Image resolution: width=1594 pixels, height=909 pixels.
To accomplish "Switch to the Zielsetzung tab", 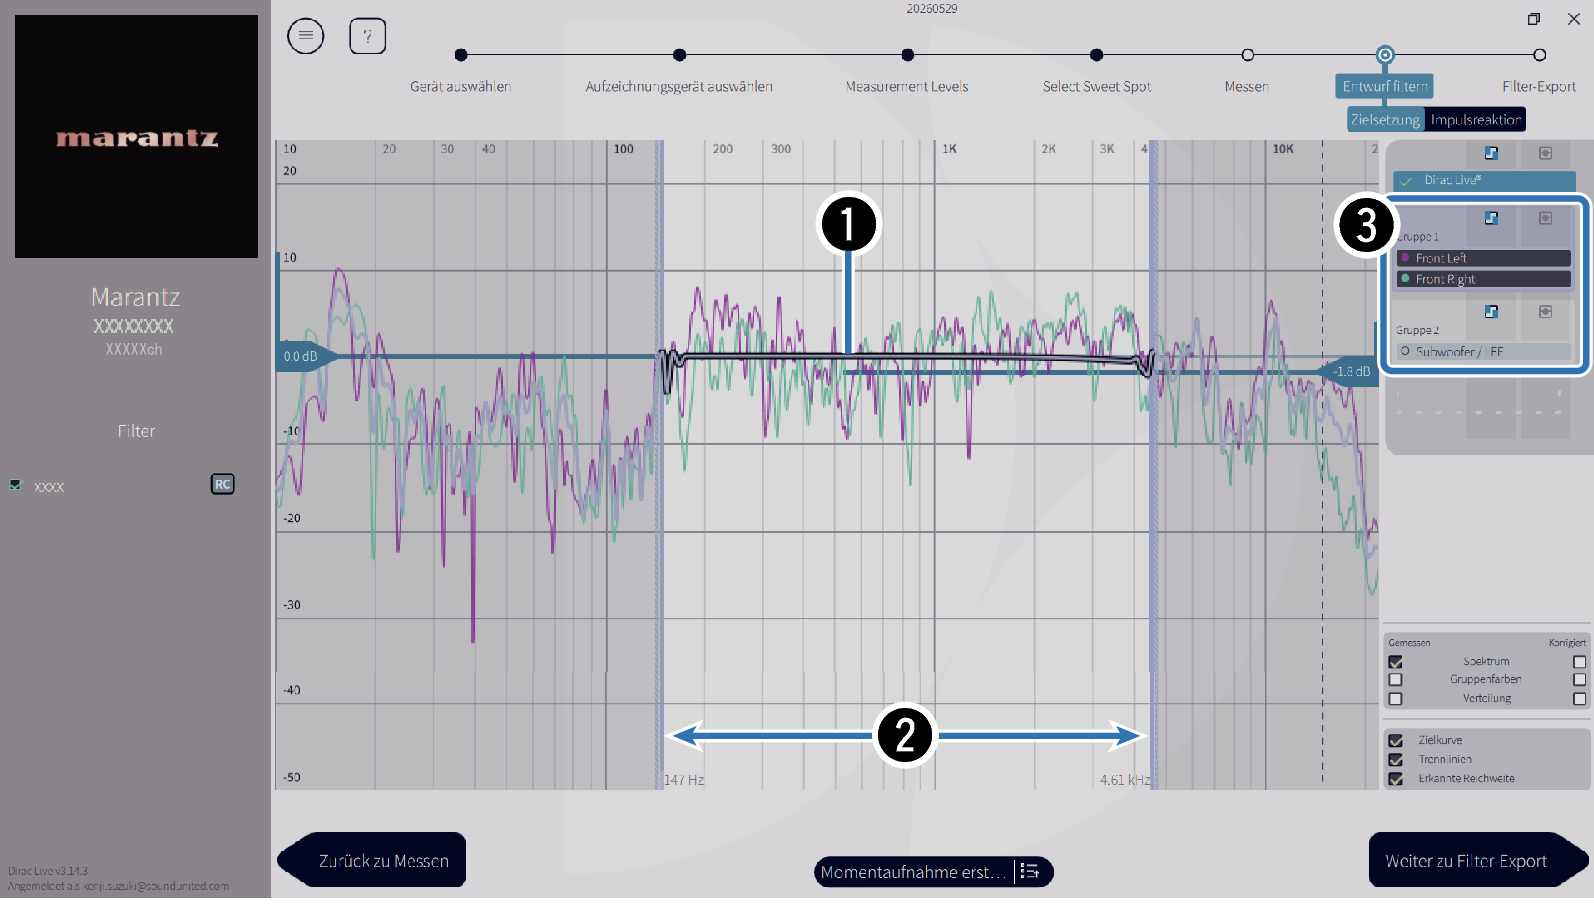I will click(1385, 119).
